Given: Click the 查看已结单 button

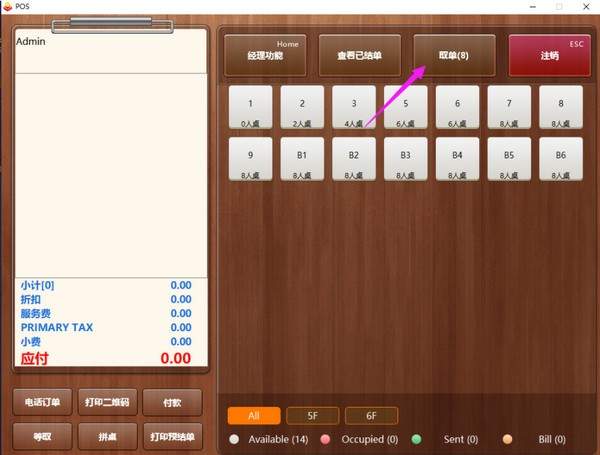Looking at the screenshot, I should click(360, 55).
